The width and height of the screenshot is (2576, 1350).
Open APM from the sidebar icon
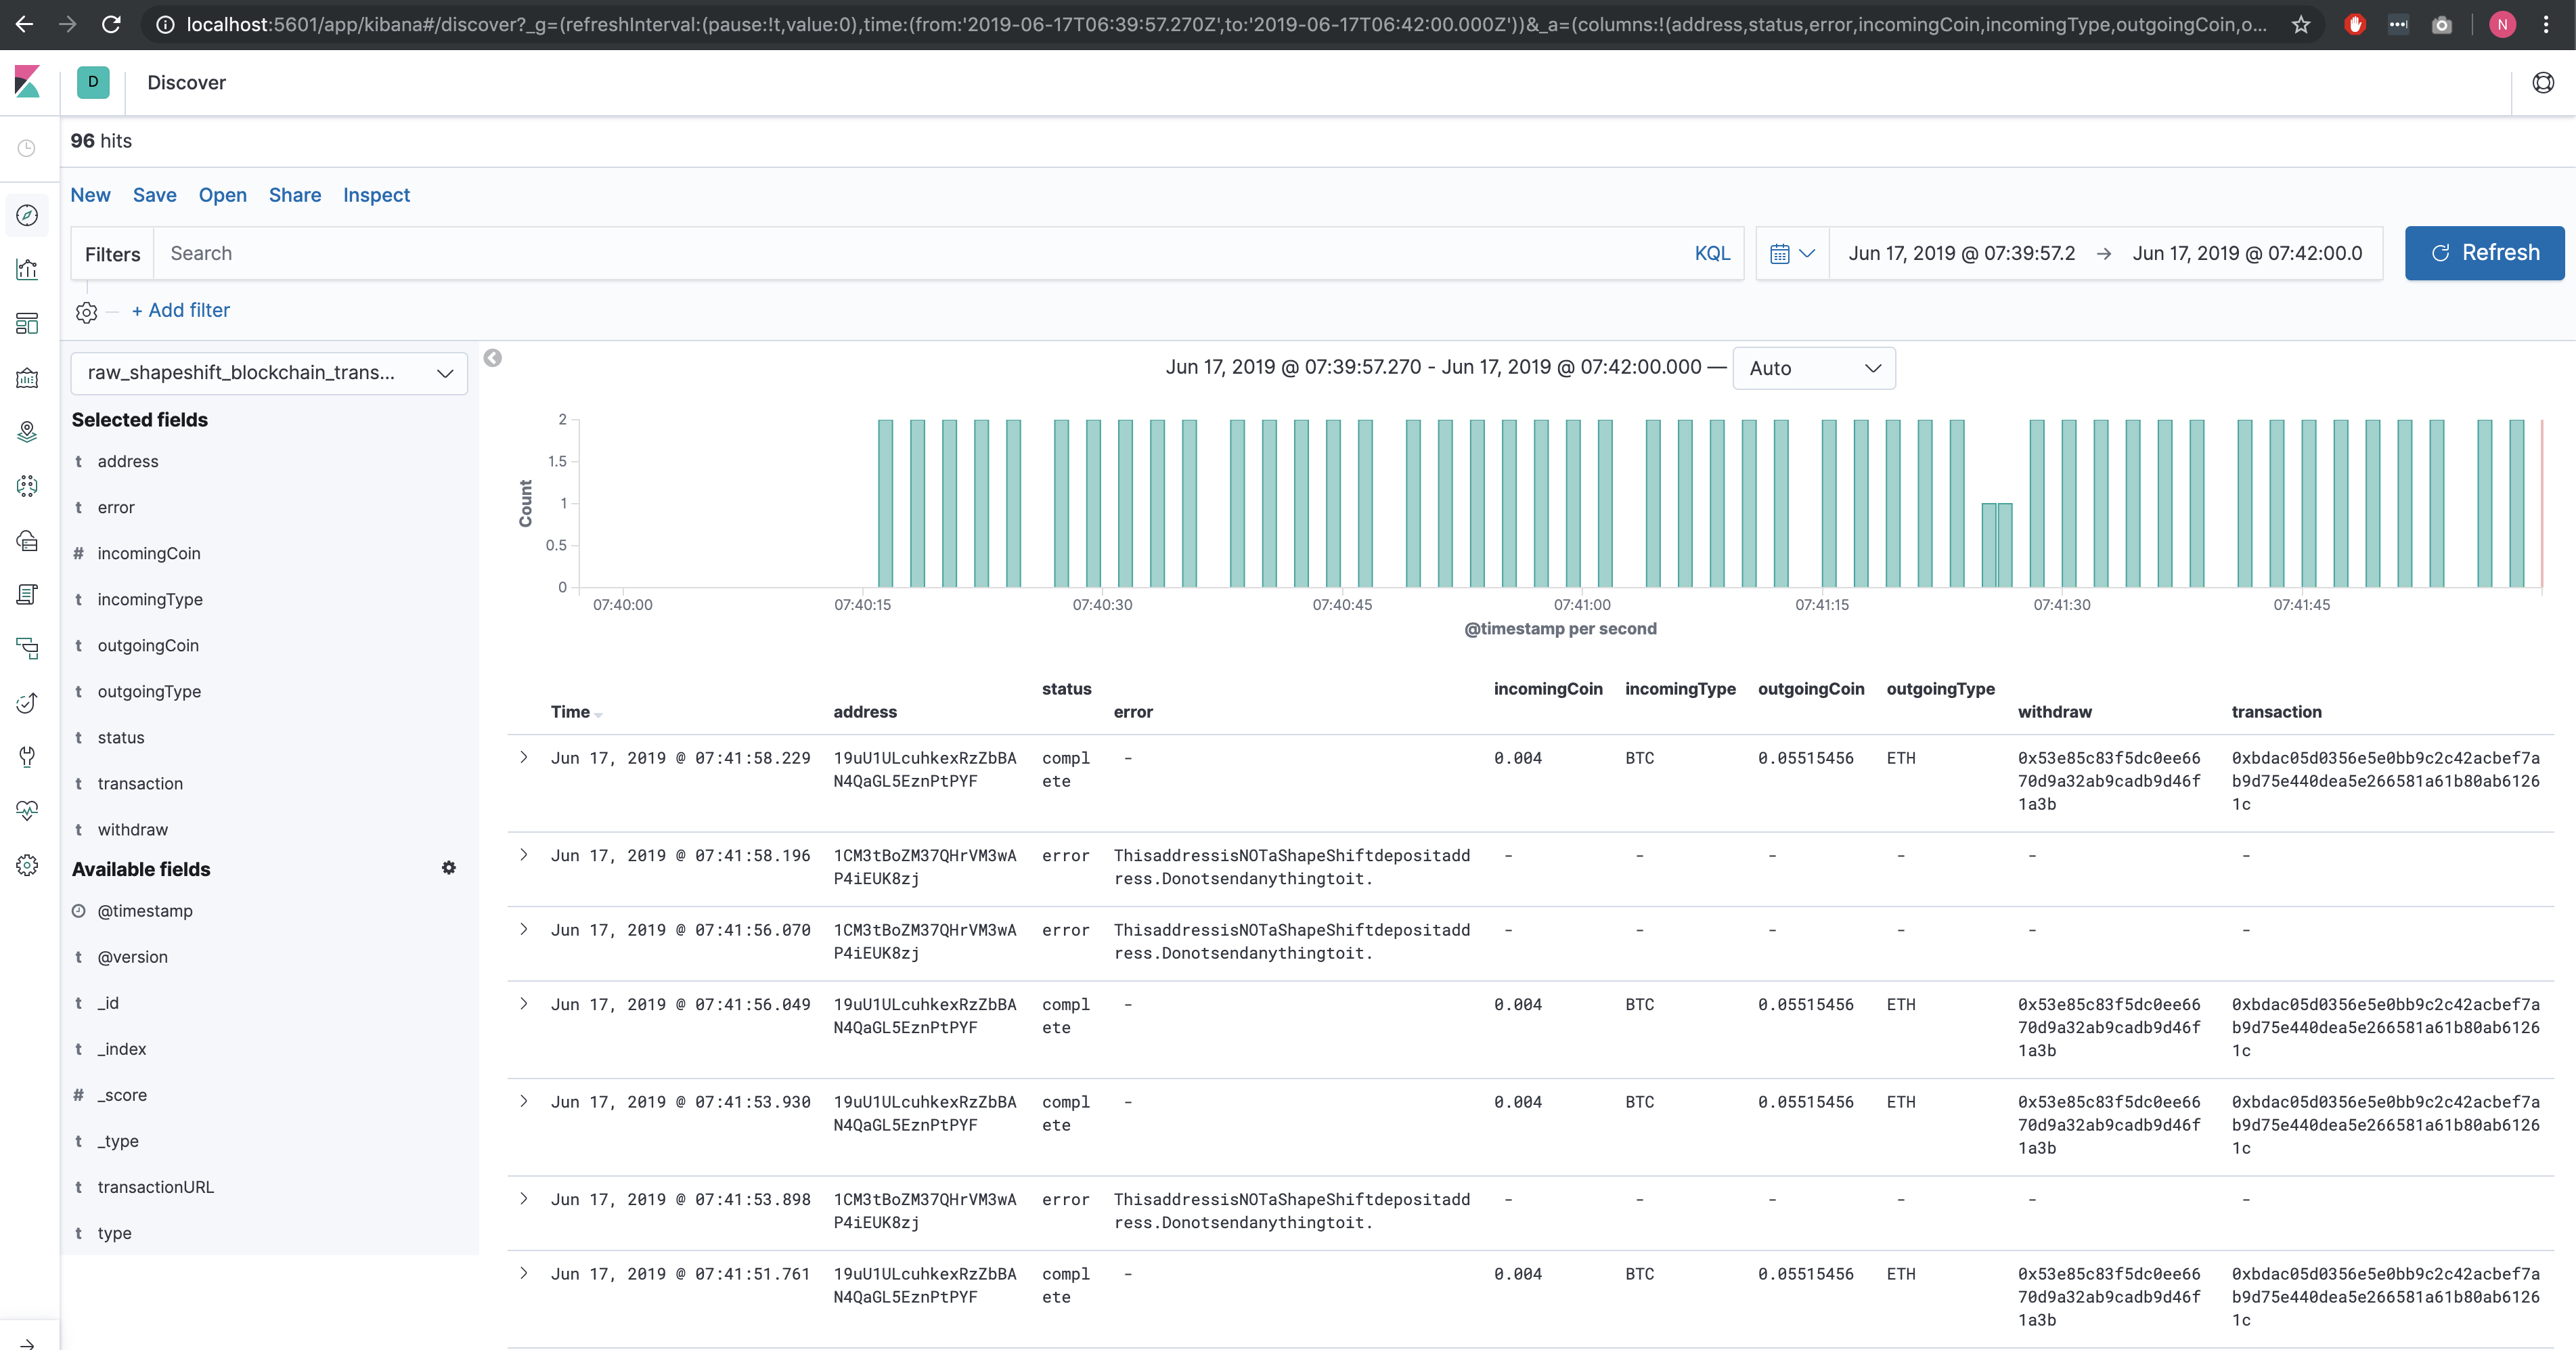tap(27, 648)
